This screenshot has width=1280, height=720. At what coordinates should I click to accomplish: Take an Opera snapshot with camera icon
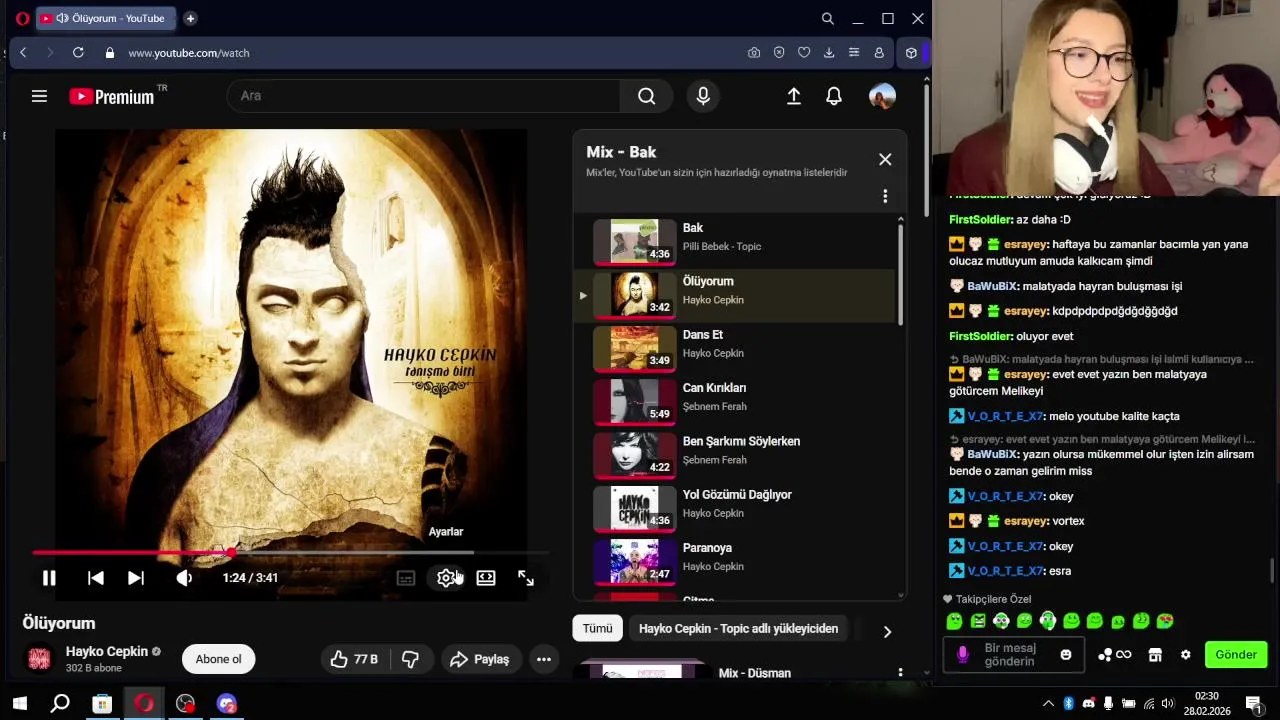(x=754, y=53)
